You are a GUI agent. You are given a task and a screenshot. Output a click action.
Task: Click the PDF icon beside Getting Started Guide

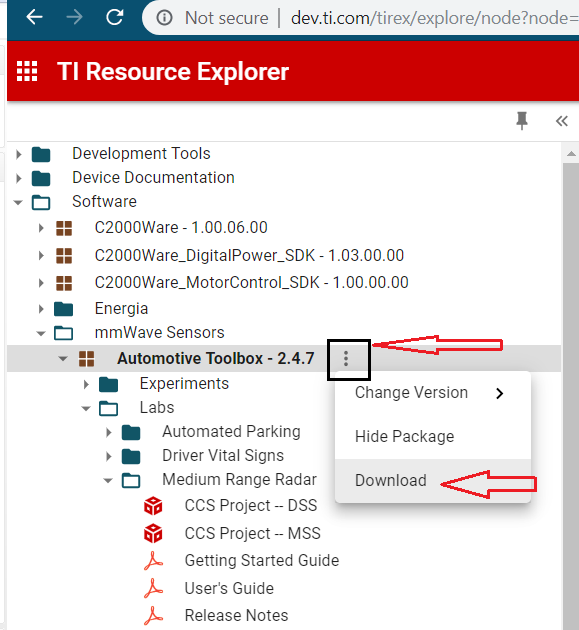pos(153,560)
